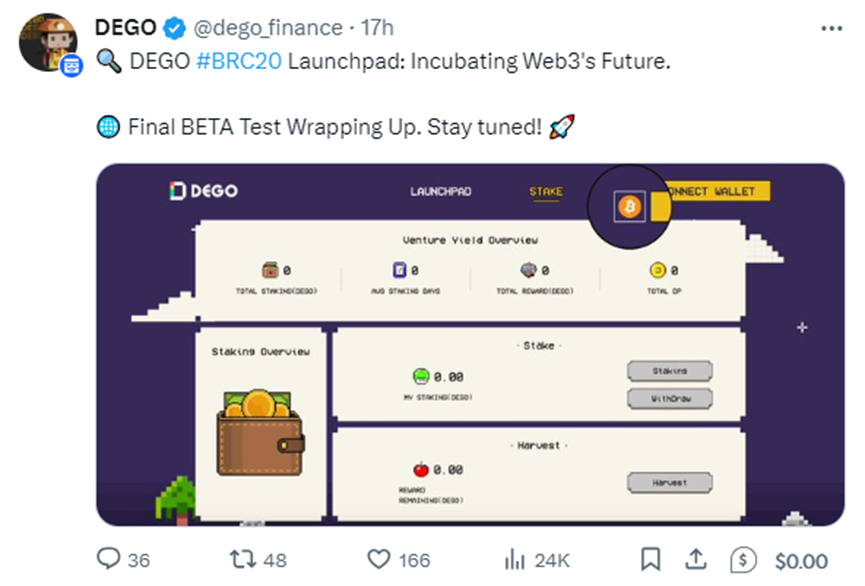Click the retweet icon
This screenshot has height=586, width=865.
[x=242, y=558]
